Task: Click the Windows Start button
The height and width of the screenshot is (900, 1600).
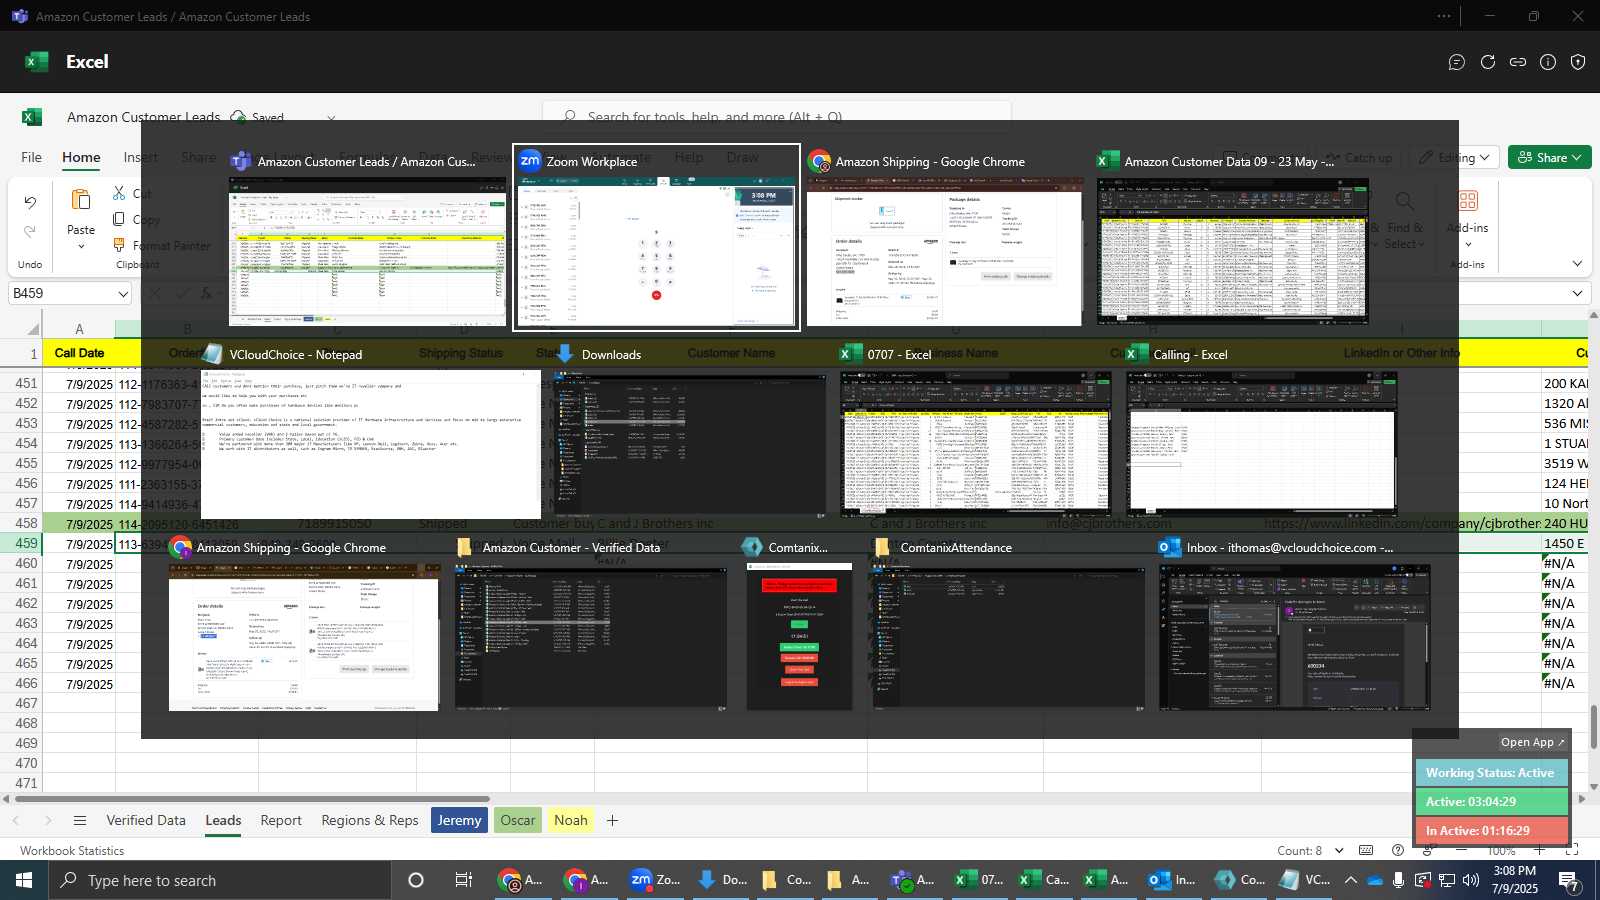Action: coord(23,880)
